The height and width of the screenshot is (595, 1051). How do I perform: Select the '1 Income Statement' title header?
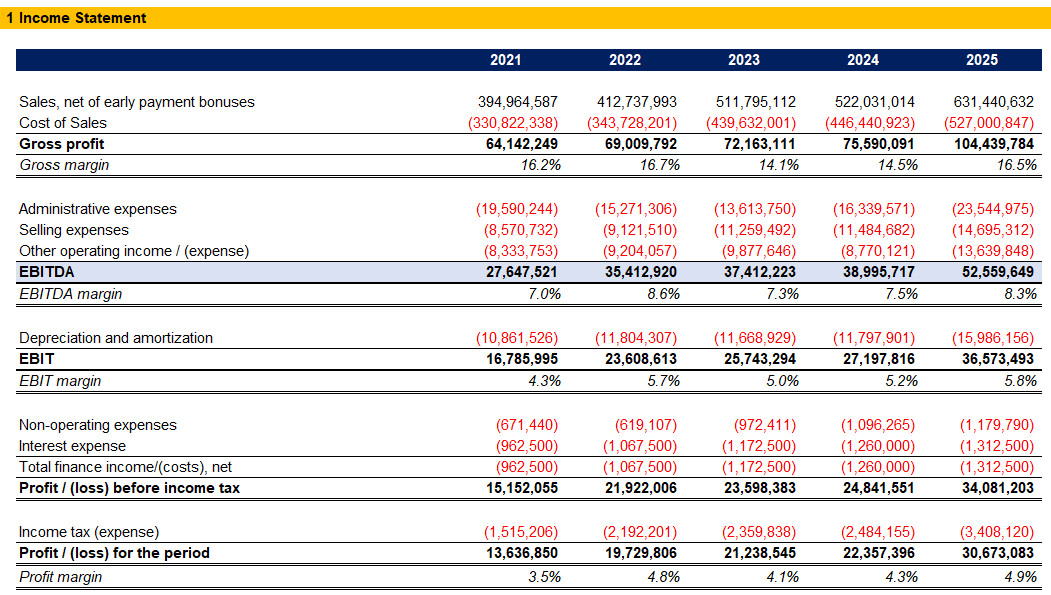click(76, 18)
